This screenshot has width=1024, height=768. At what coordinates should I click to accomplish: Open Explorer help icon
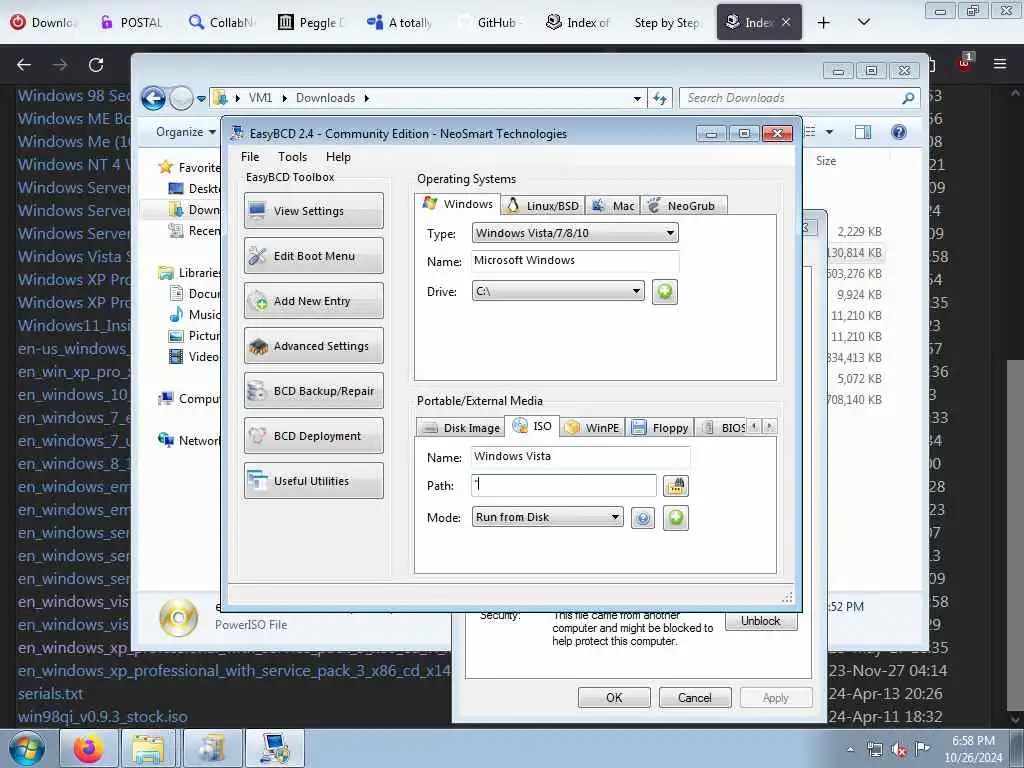click(899, 132)
